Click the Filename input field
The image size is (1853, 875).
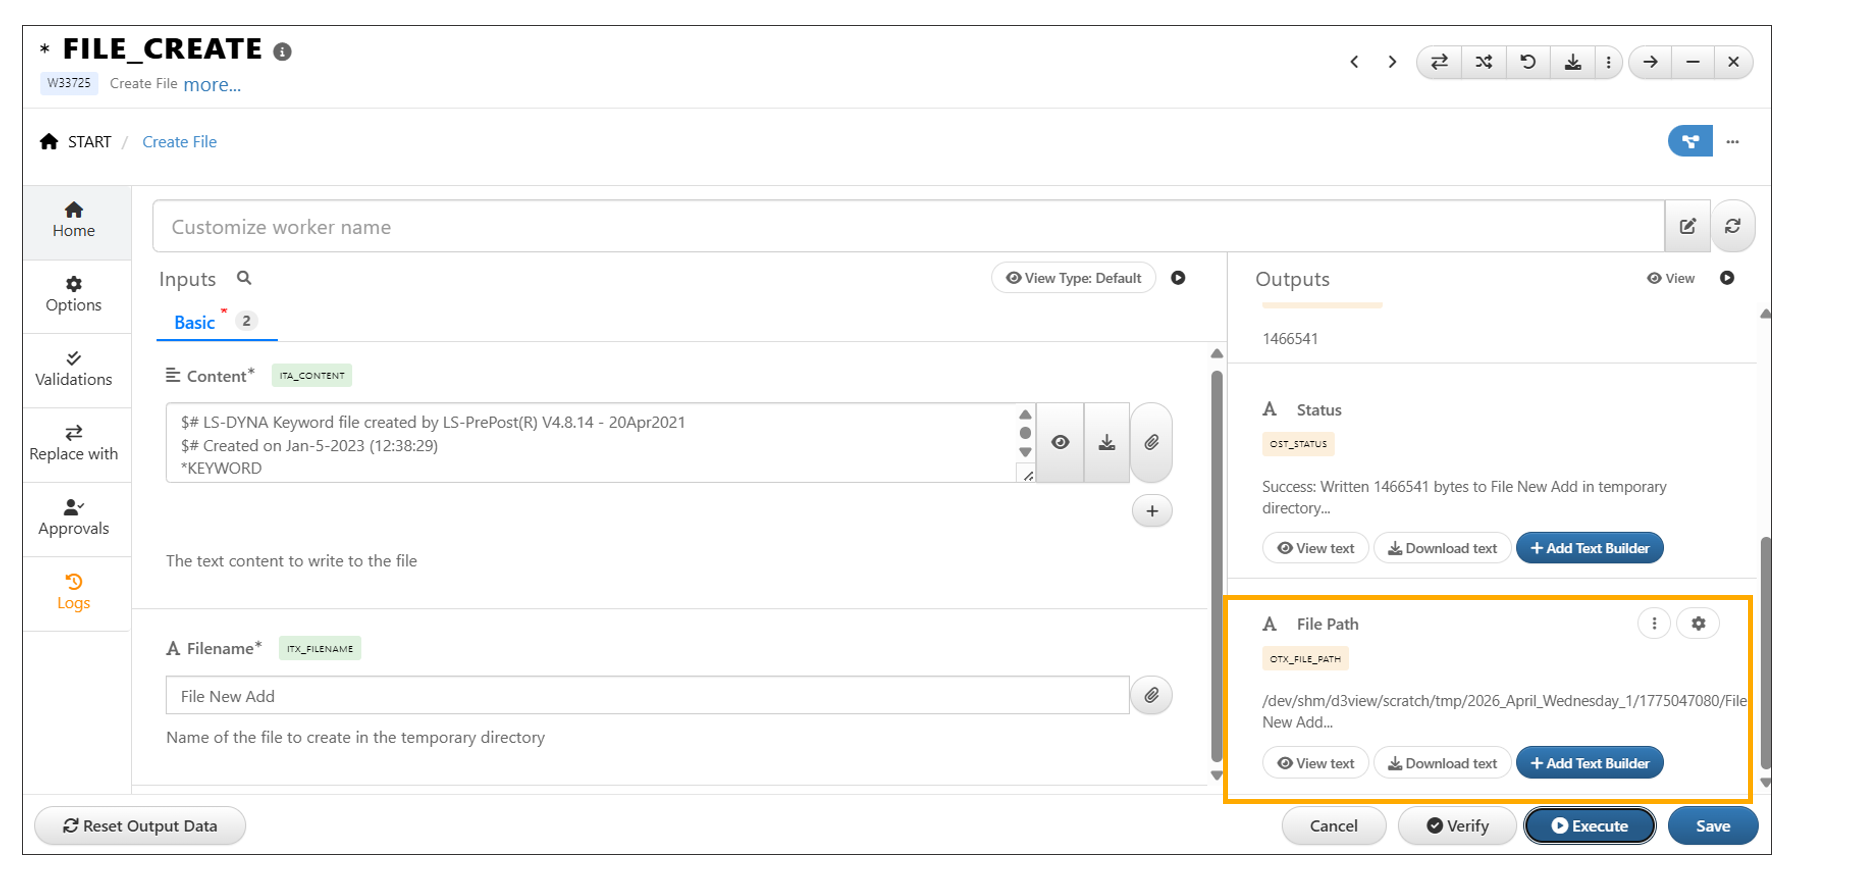[647, 696]
